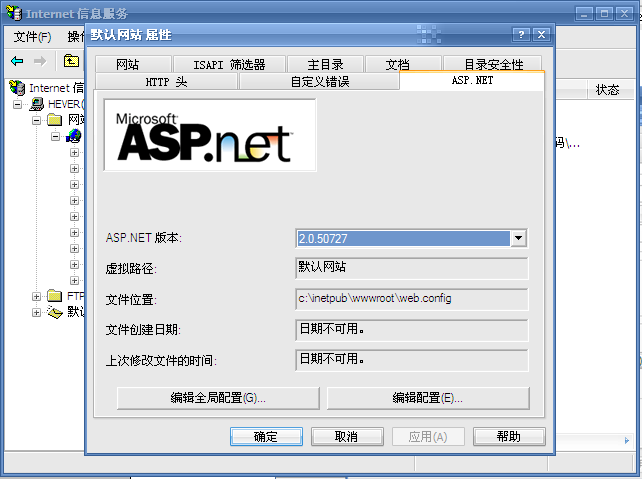Screen dimensions: 642x479
Task: Collapse the default website globe node
Action: [56, 136]
